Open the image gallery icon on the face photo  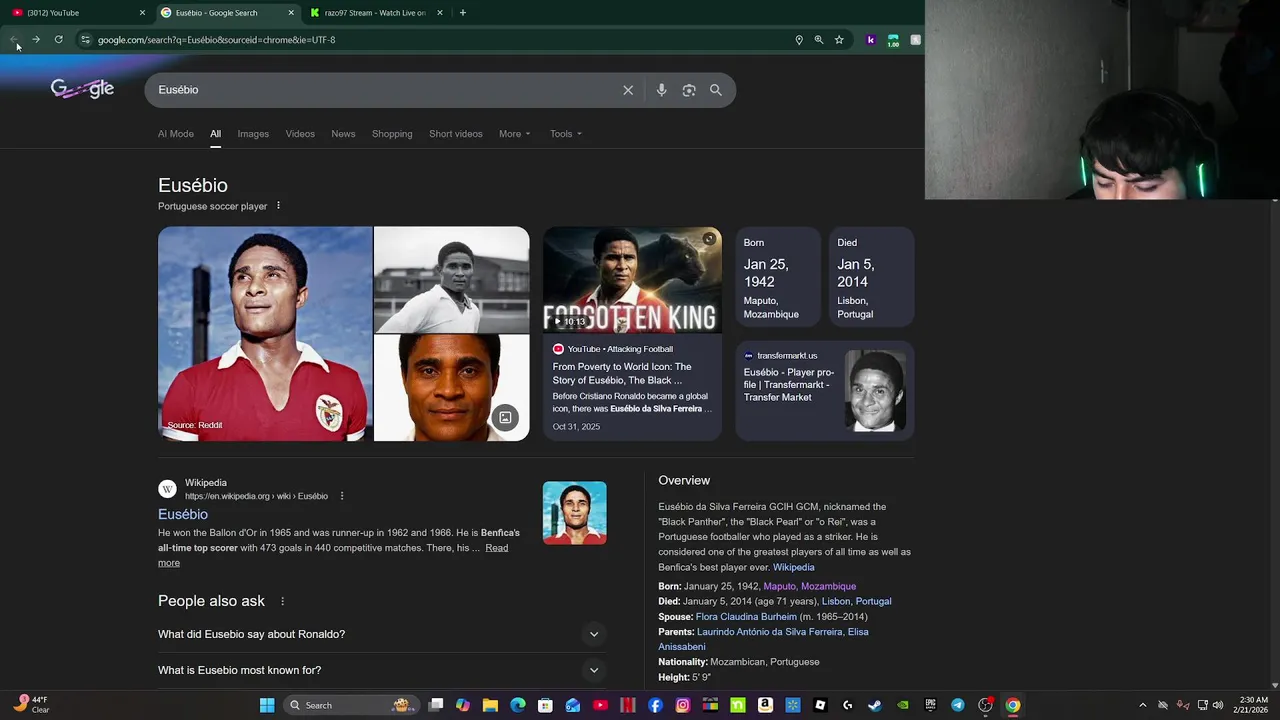505,418
